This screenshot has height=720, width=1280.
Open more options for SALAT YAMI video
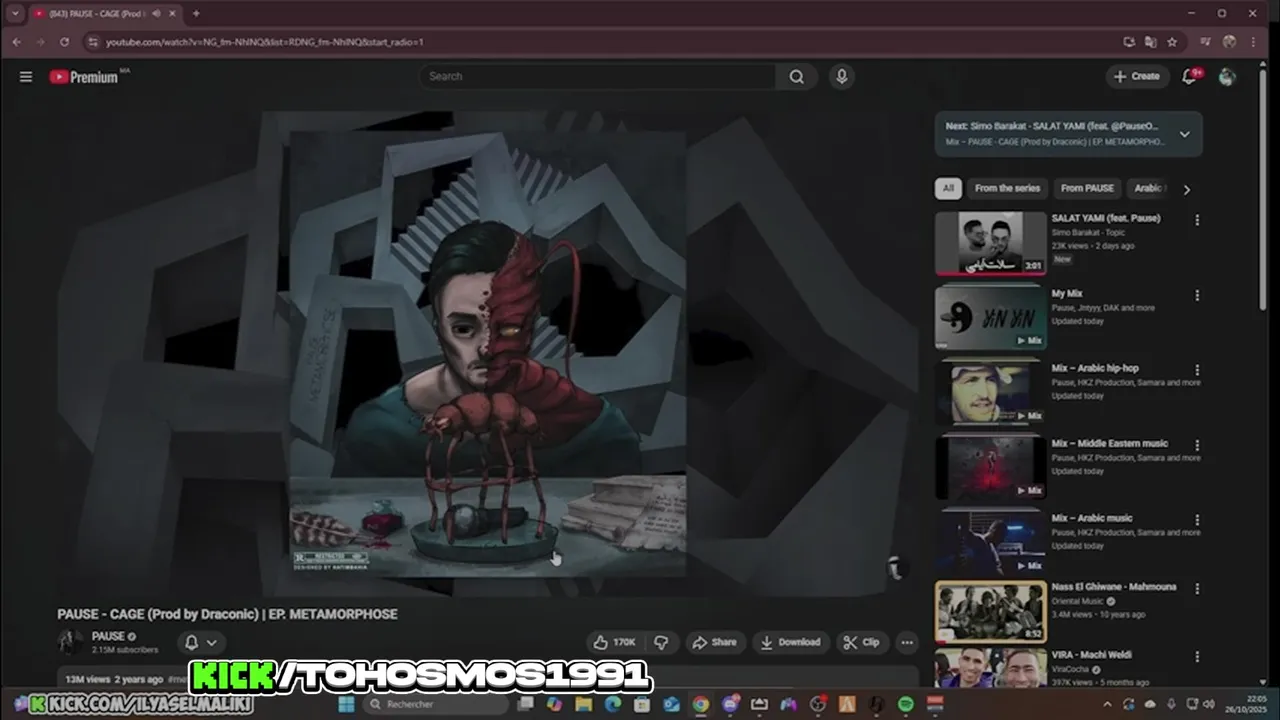1197,220
